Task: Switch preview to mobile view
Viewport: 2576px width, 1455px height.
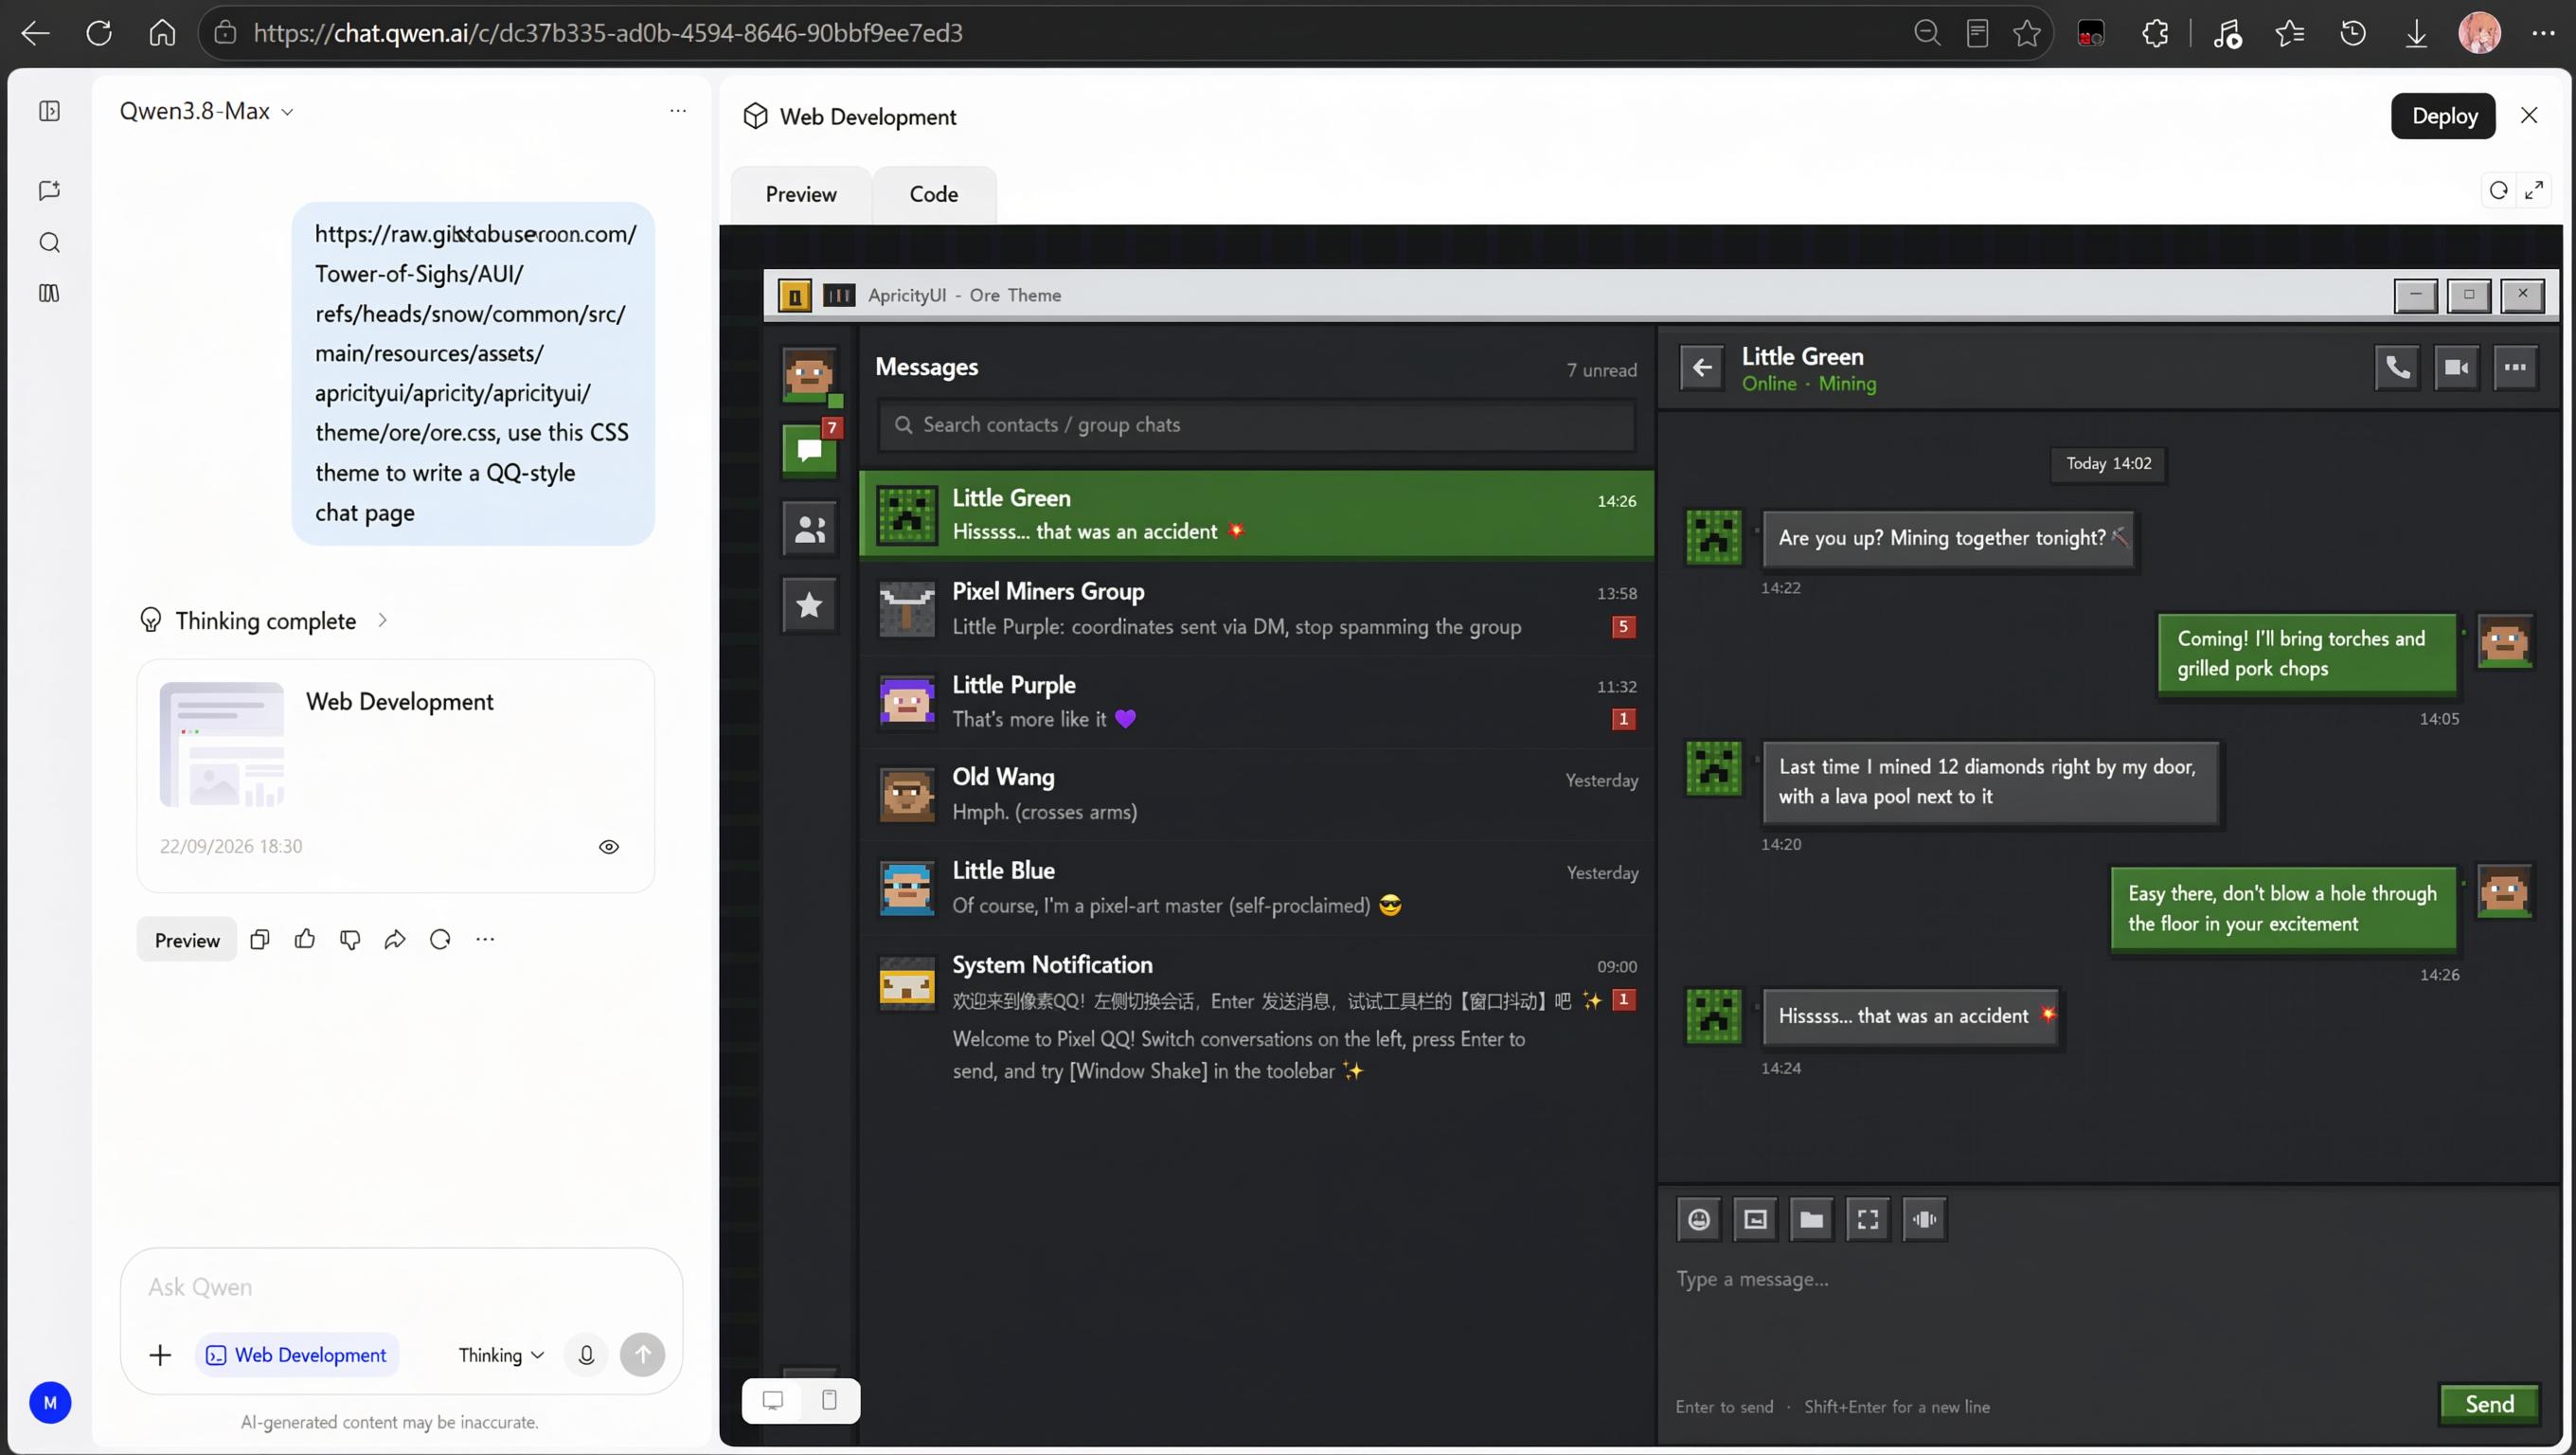Action: pos(829,1399)
